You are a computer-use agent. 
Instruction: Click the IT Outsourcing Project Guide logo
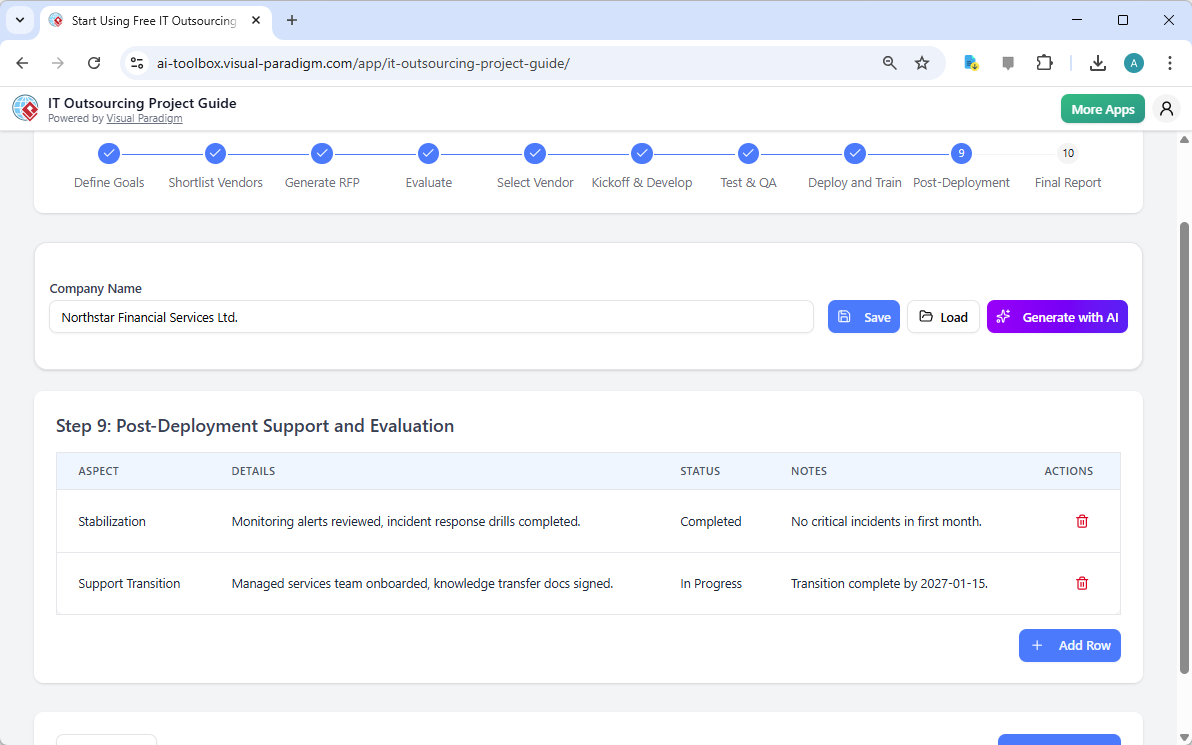click(25, 108)
